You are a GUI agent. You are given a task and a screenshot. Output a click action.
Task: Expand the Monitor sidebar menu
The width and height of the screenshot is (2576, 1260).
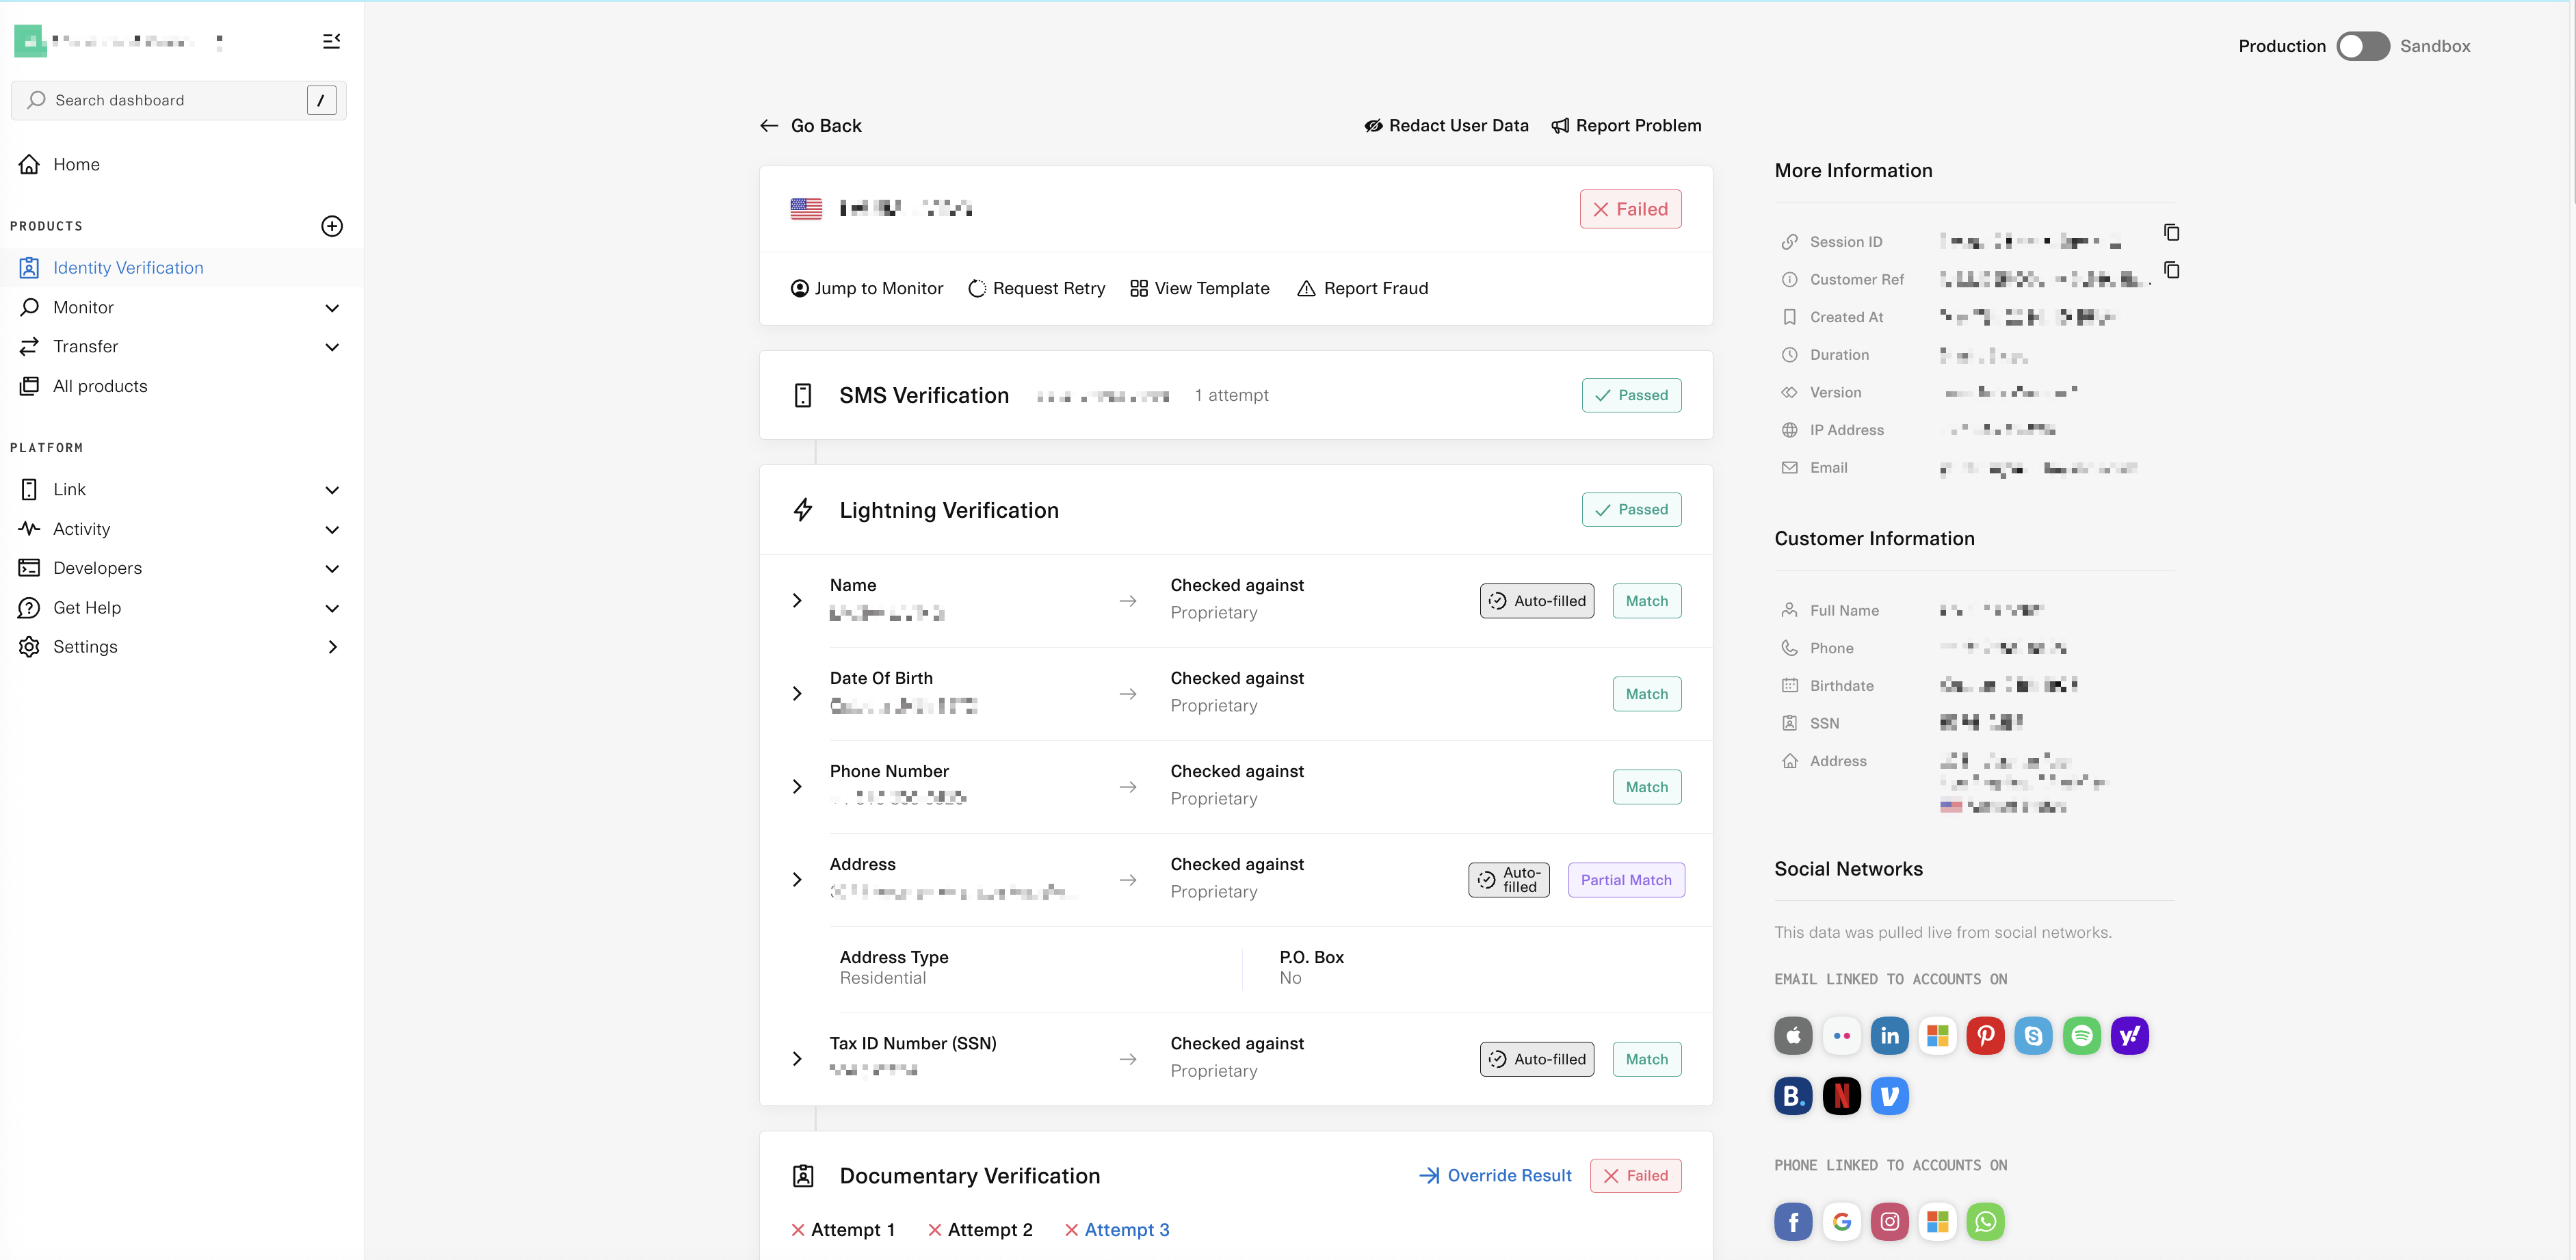tap(331, 308)
